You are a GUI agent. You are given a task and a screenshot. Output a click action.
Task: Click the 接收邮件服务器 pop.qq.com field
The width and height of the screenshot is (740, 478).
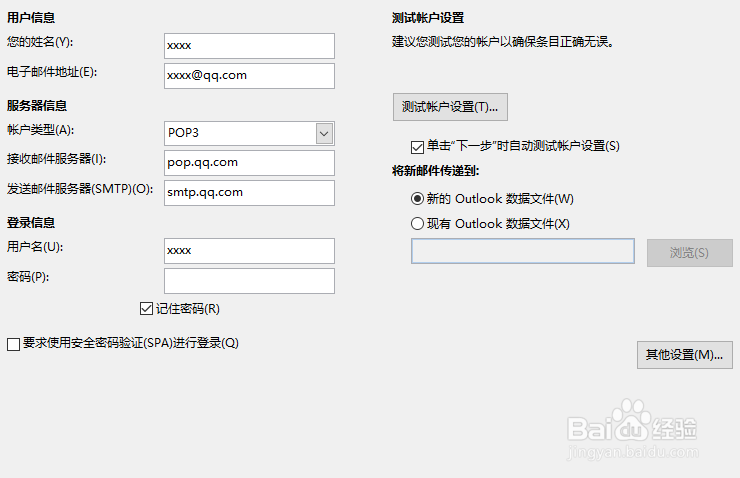click(249, 163)
